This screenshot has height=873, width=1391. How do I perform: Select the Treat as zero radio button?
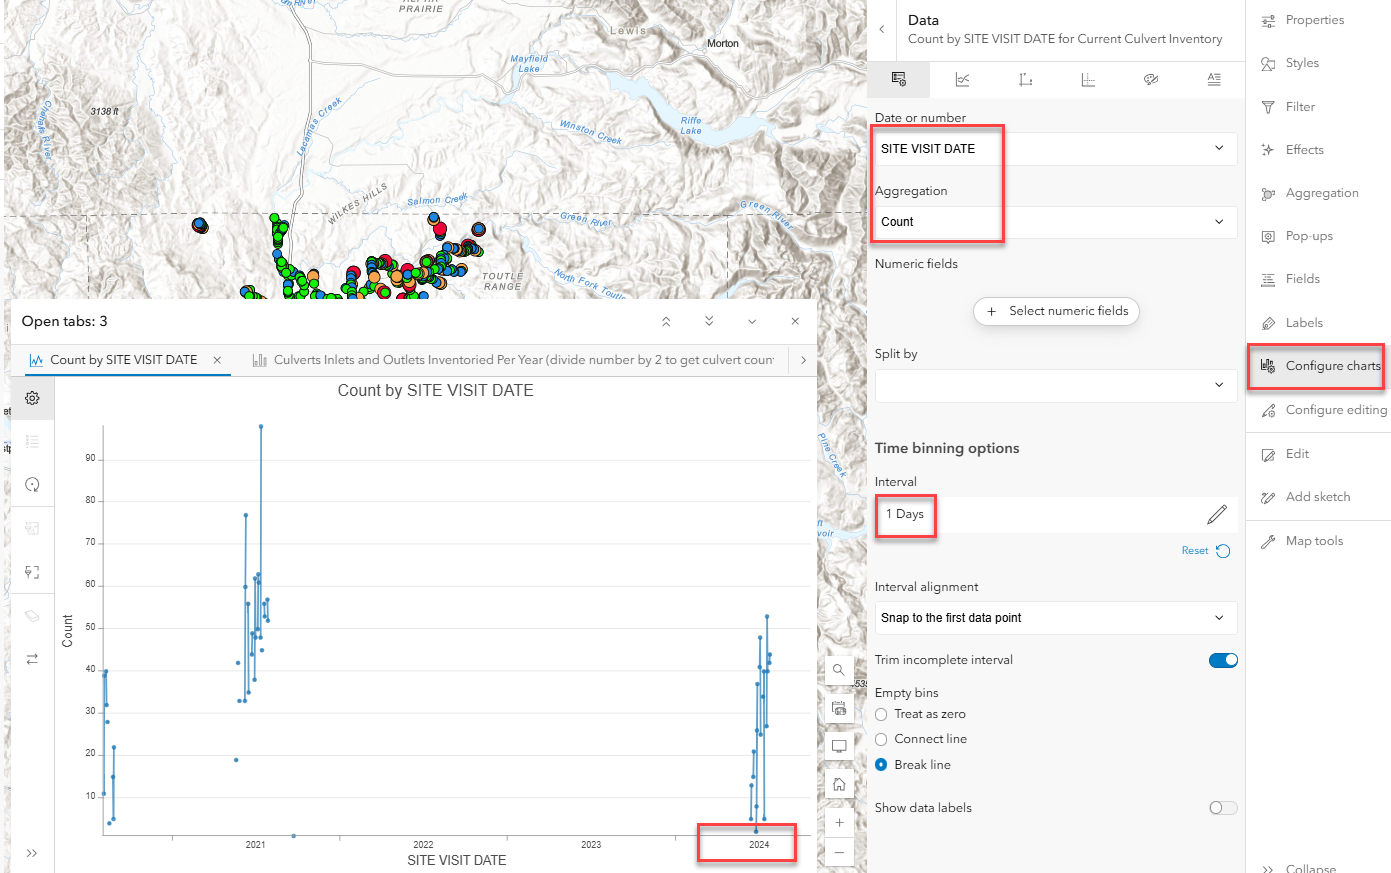tap(881, 714)
